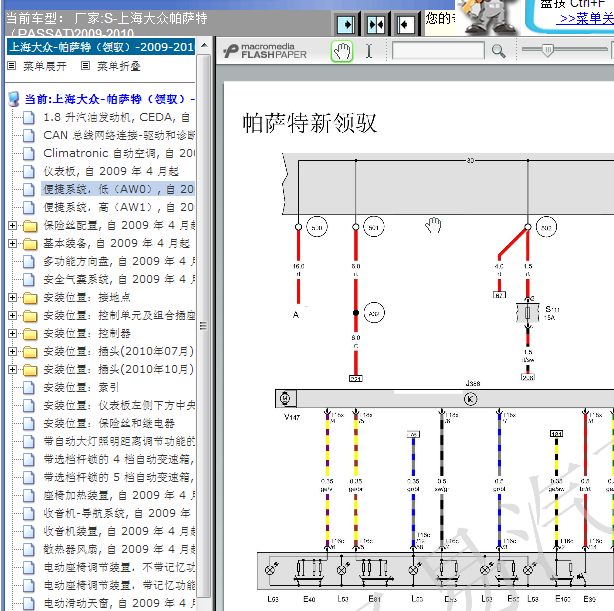Click the 菜单展开 link
The height and width of the screenshot is (611, 614).
coord(45,66)
